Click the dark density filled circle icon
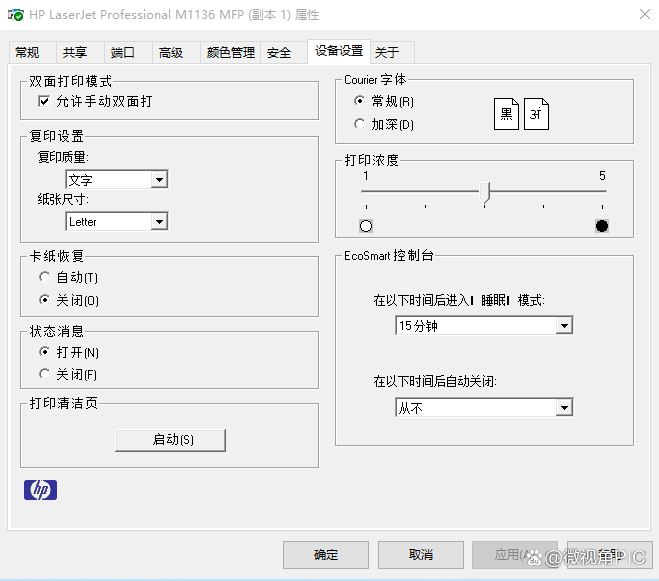The width and height of the screenshot is (659, 581). coord(602,226)
